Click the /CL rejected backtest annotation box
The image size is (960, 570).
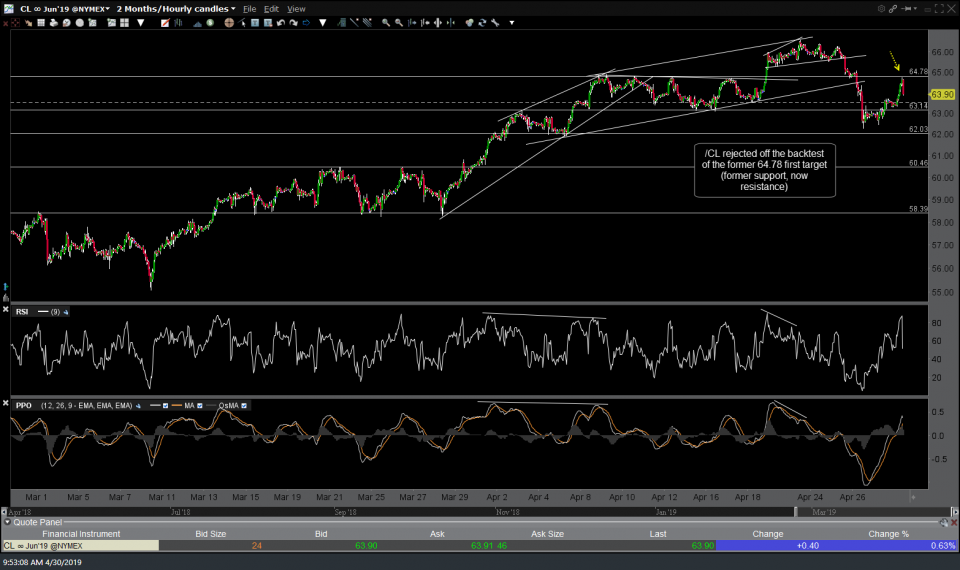(x=764, y=170)
